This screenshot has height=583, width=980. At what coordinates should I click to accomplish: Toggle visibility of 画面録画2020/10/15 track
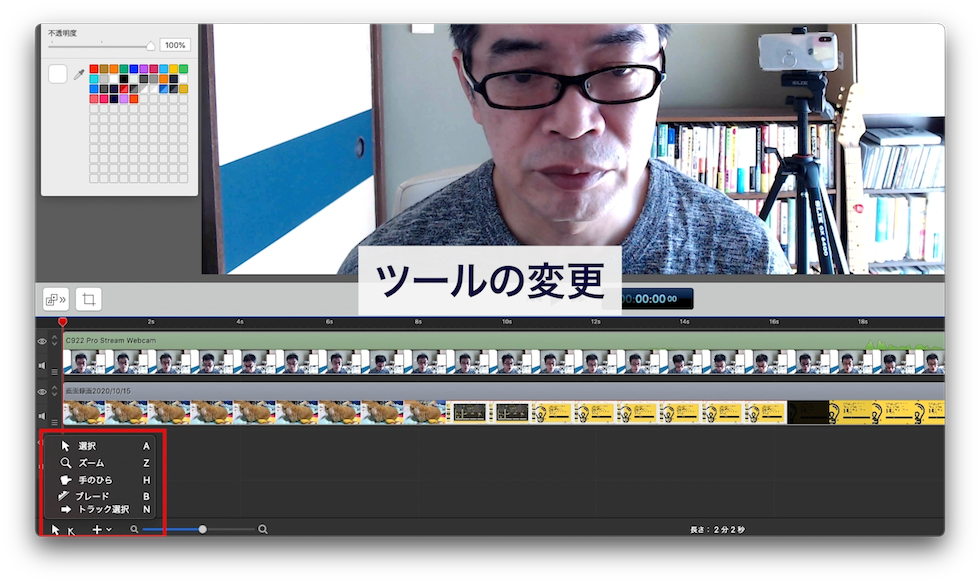pos(43,391)
